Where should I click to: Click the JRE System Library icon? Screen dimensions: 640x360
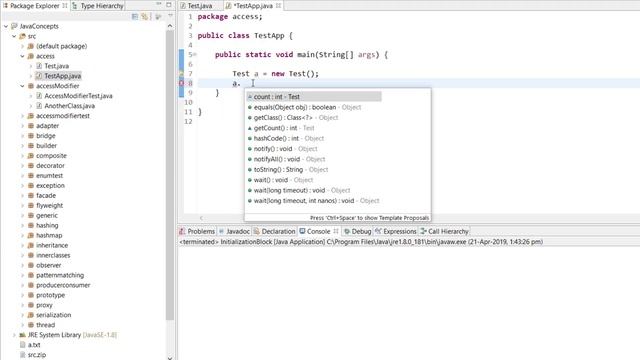pos(22,335)
